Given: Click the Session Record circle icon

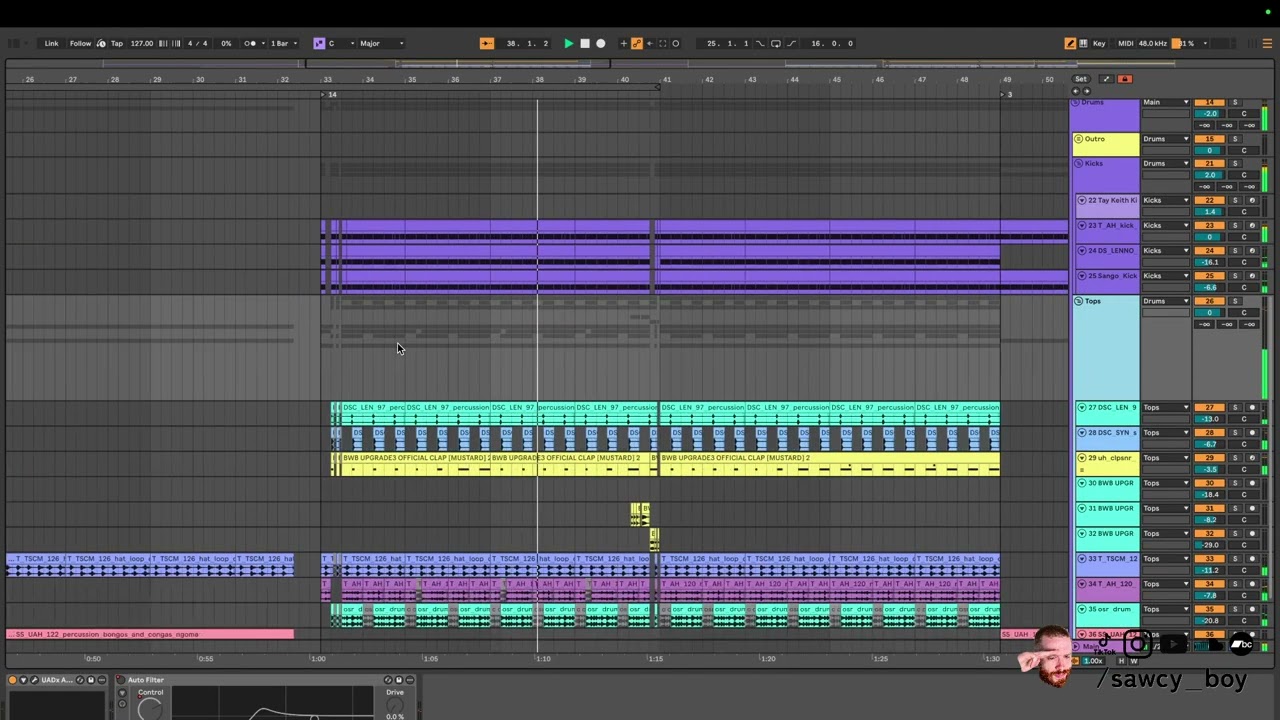Looking at the screenshot, I should [x=675, y=43].
